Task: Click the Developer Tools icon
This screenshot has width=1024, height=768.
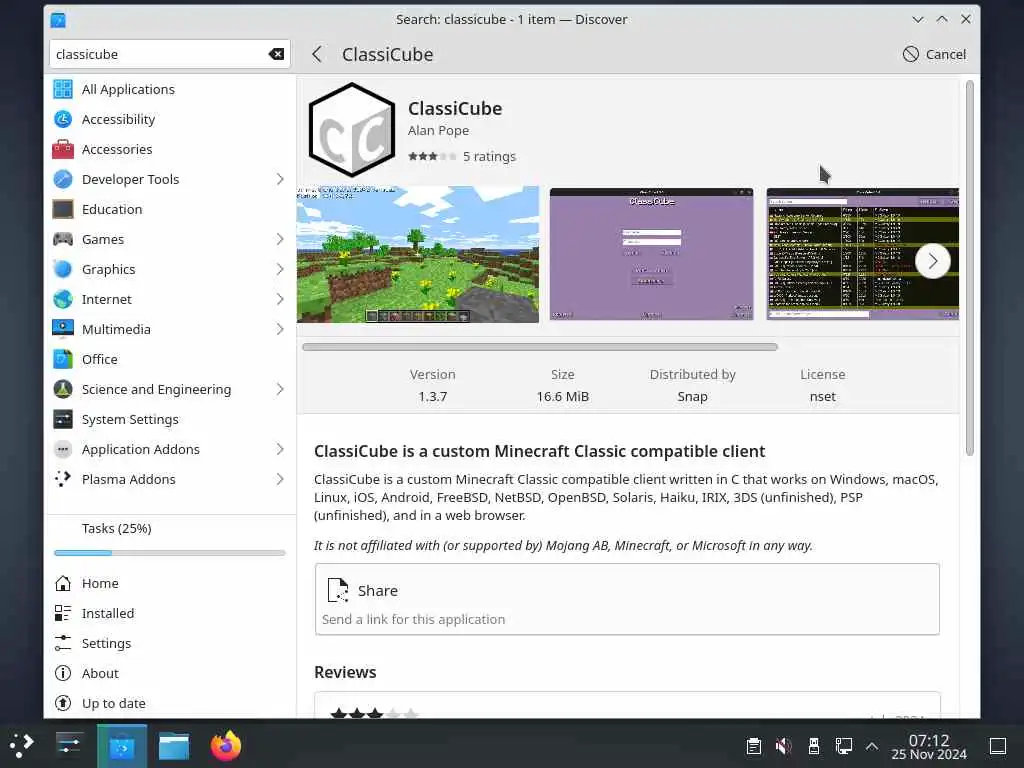Action: click(63, 180)
